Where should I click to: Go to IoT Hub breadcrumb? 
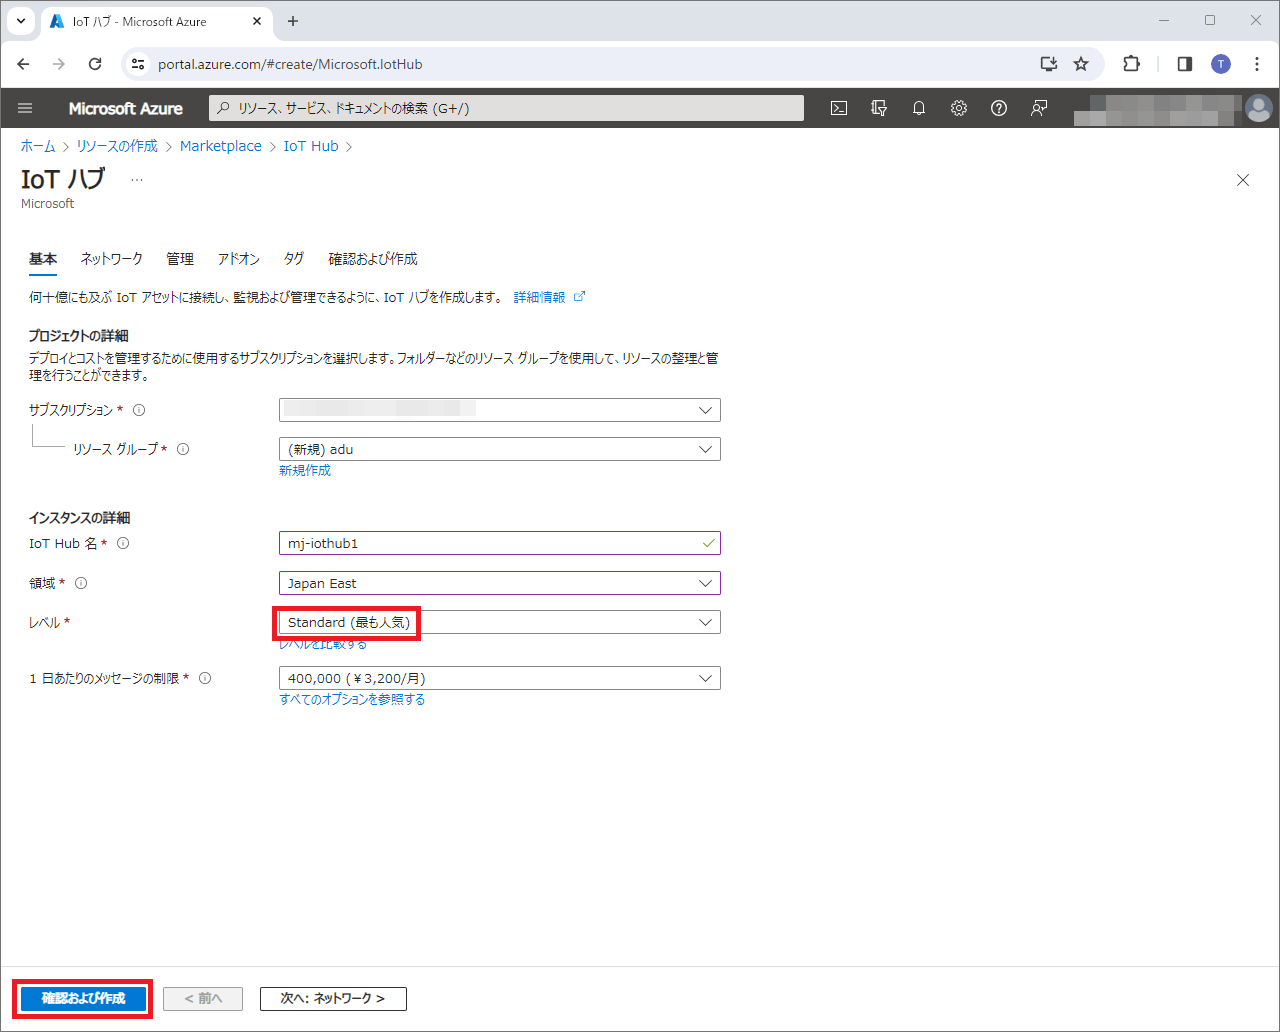click(311, 146)
